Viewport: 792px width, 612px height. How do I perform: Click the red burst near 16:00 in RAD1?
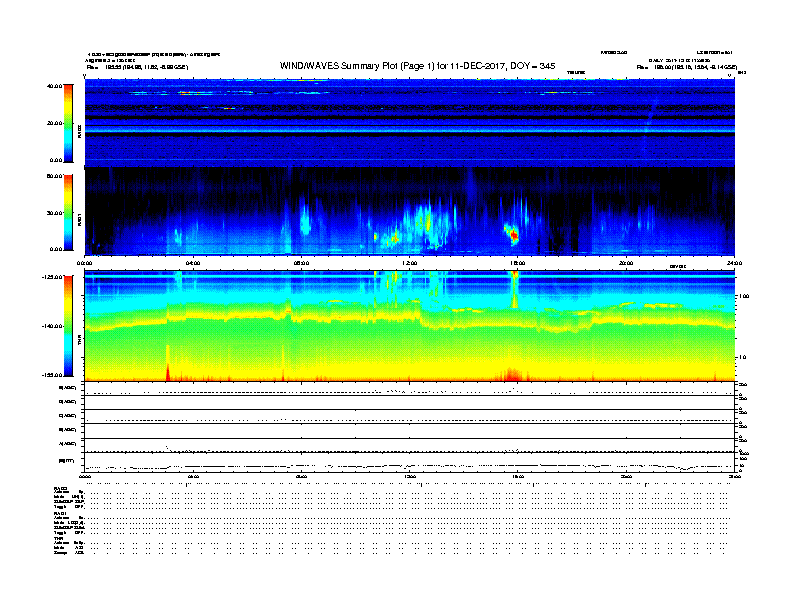point(513,234)
